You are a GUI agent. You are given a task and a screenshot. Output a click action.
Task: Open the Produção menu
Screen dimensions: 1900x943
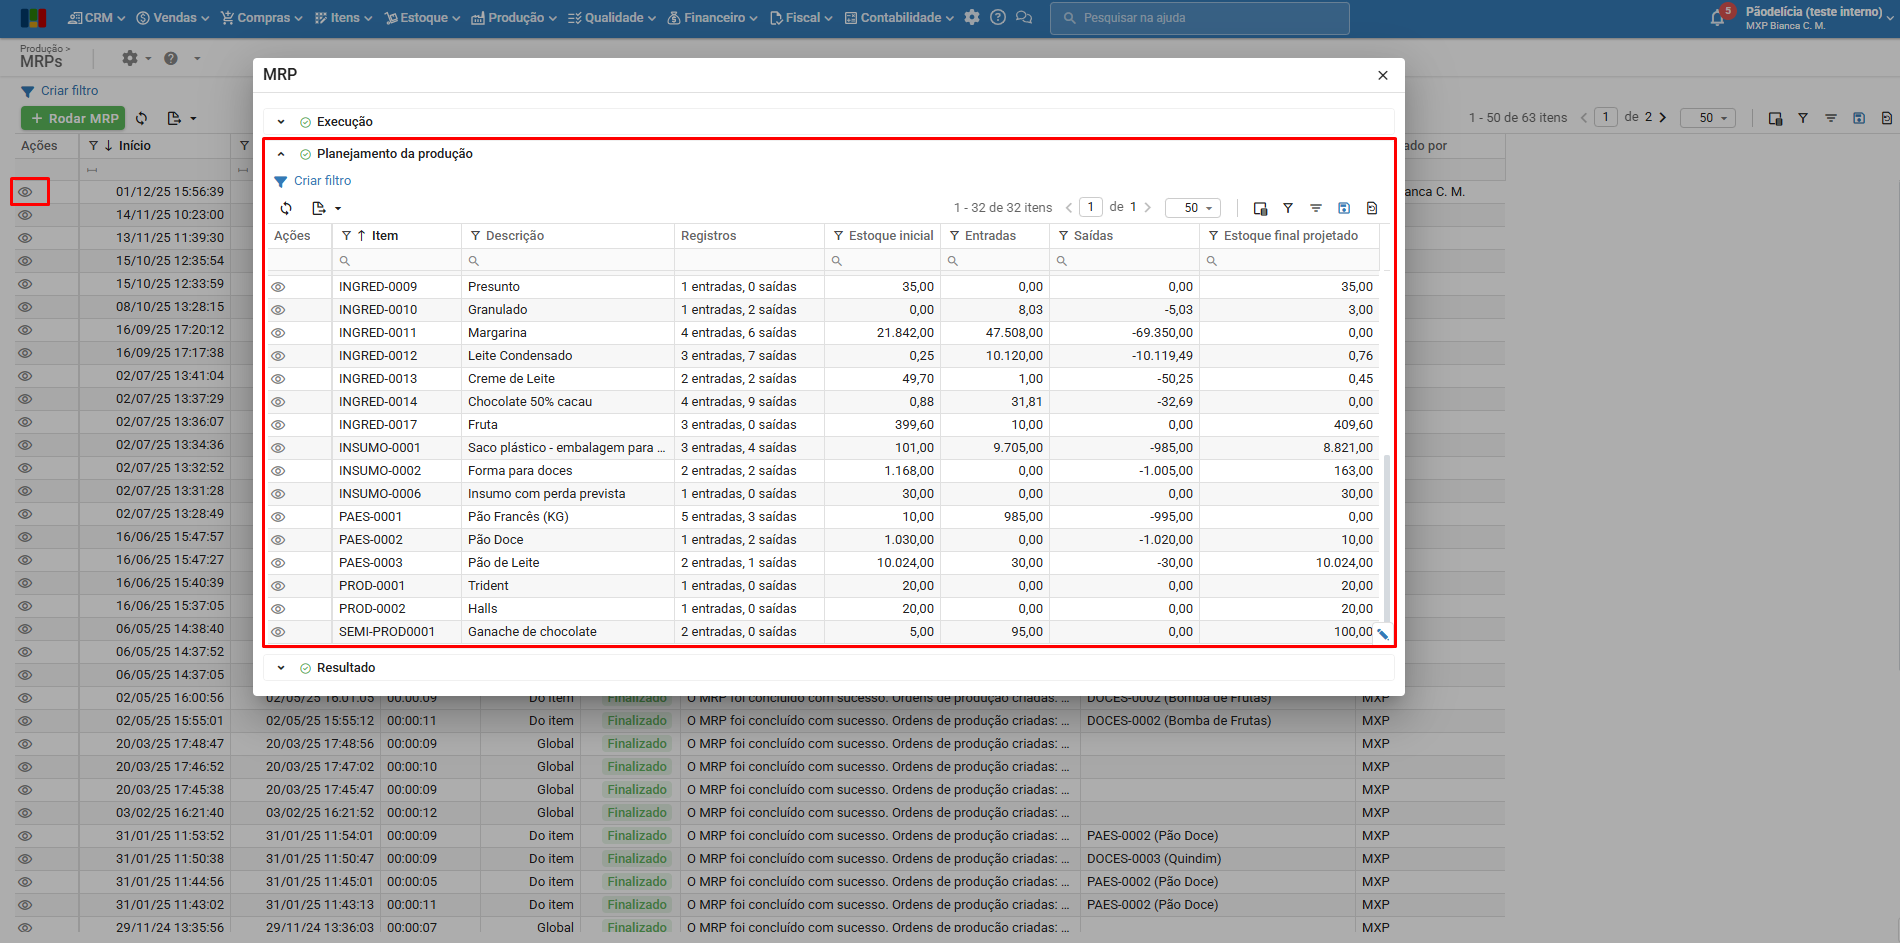(x=514, y=18)
